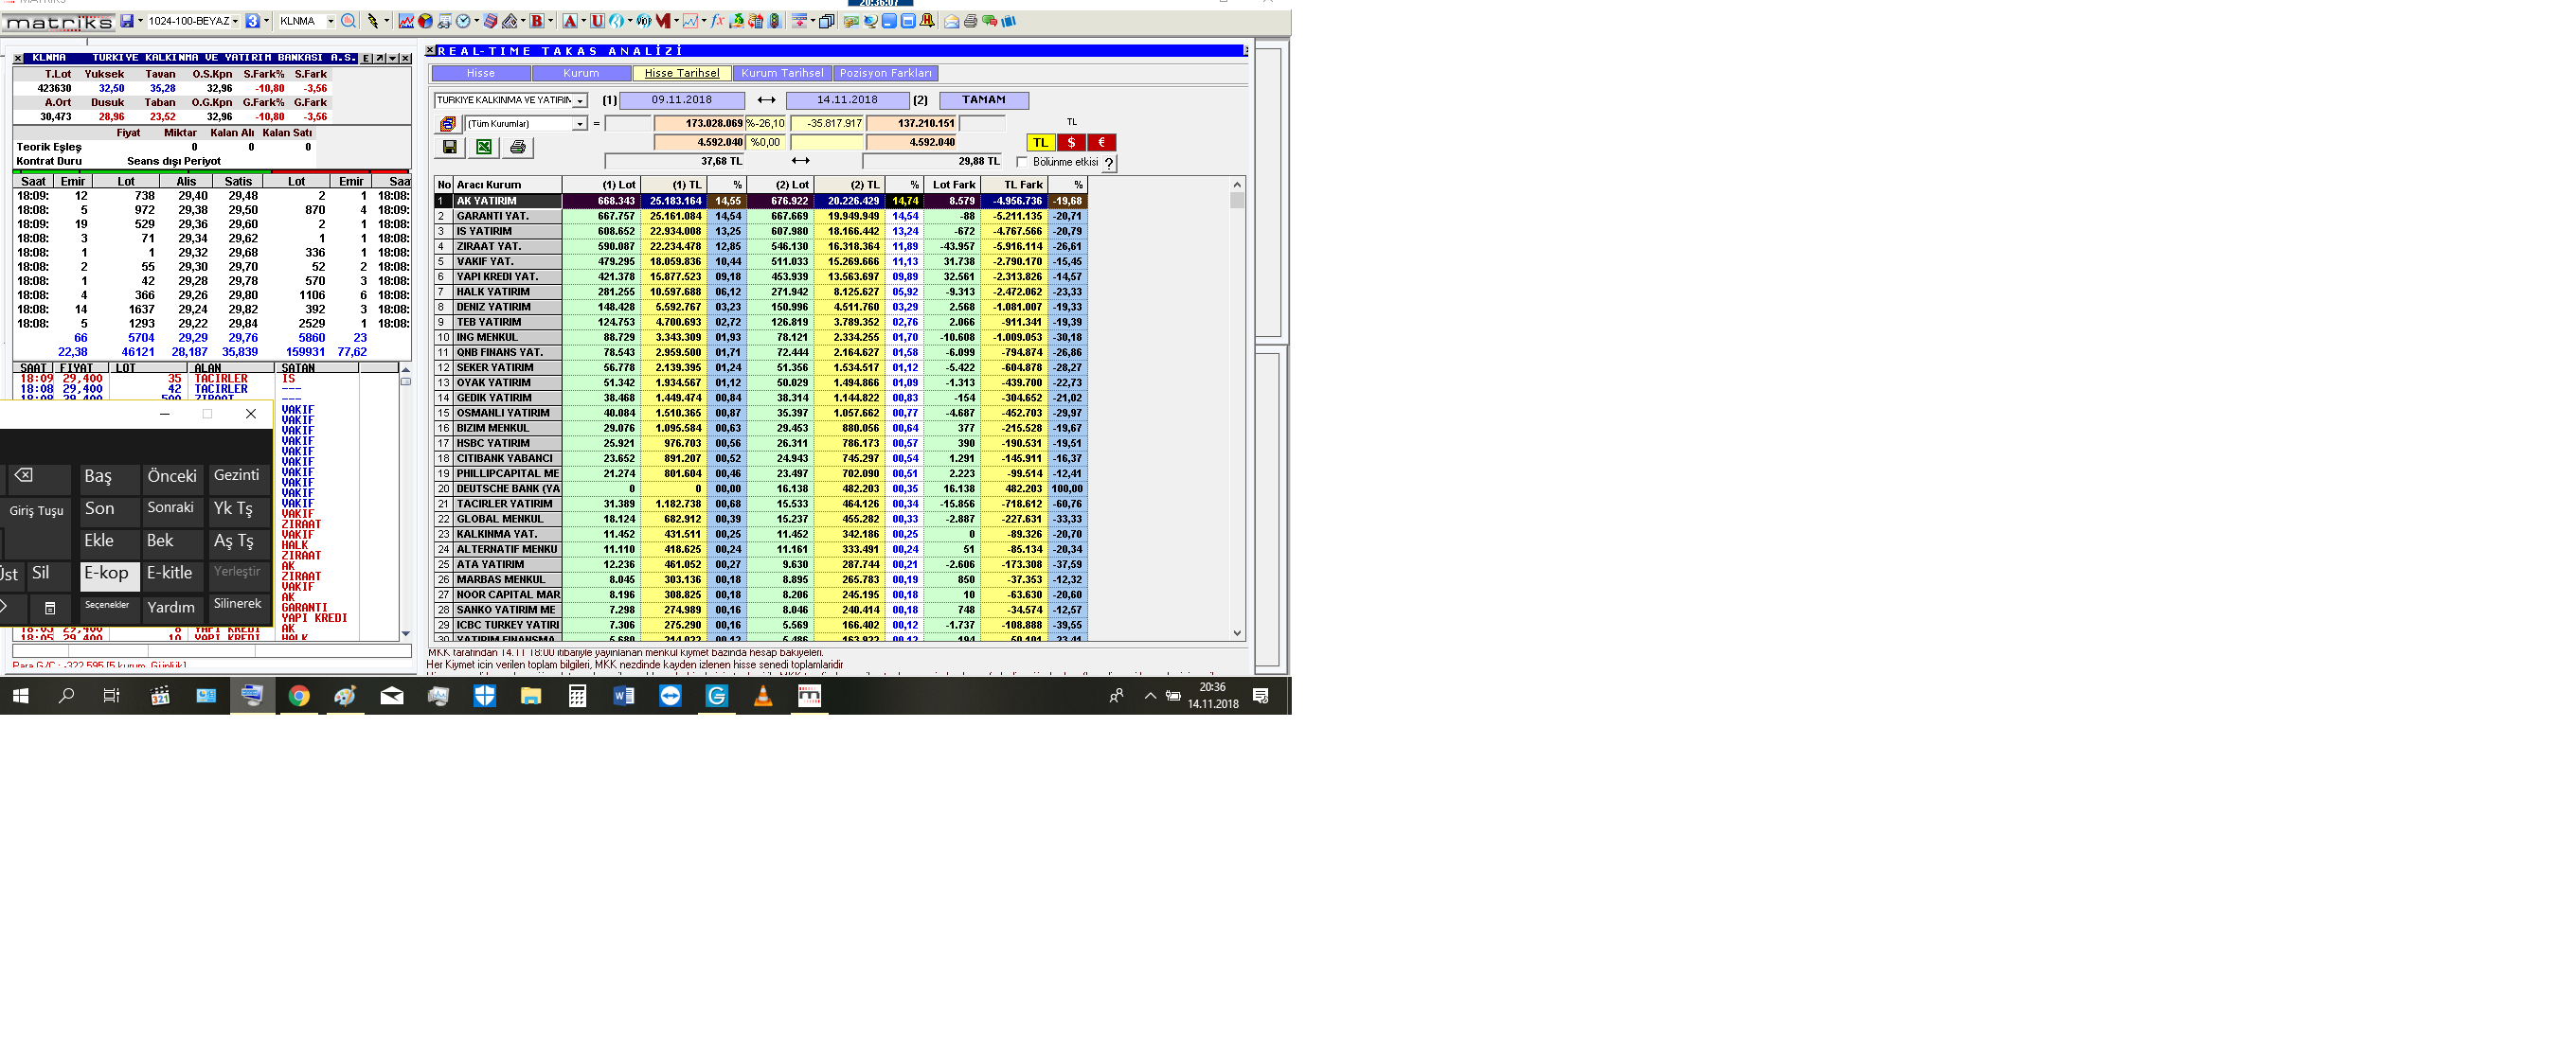Click Windows Start button
This screenshot has width=2576, height=1064.
(20, 696)
